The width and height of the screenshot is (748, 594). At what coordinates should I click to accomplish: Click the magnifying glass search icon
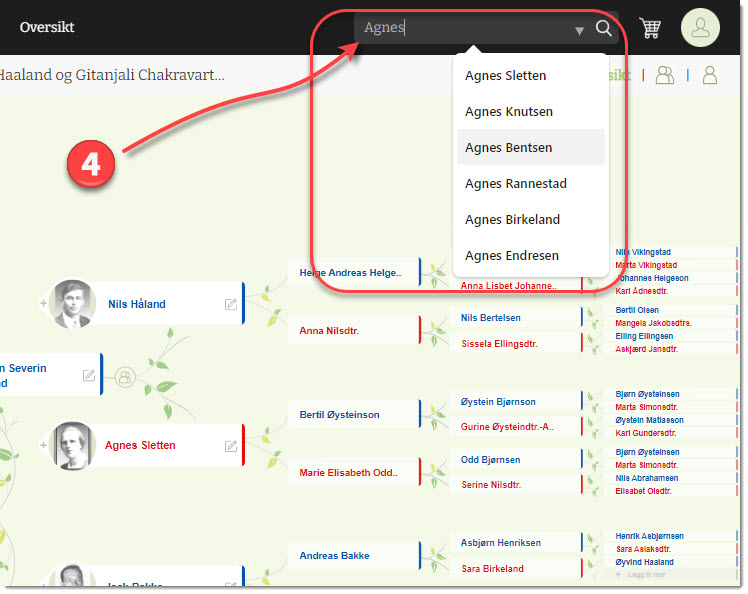click(x=604, y=28)
